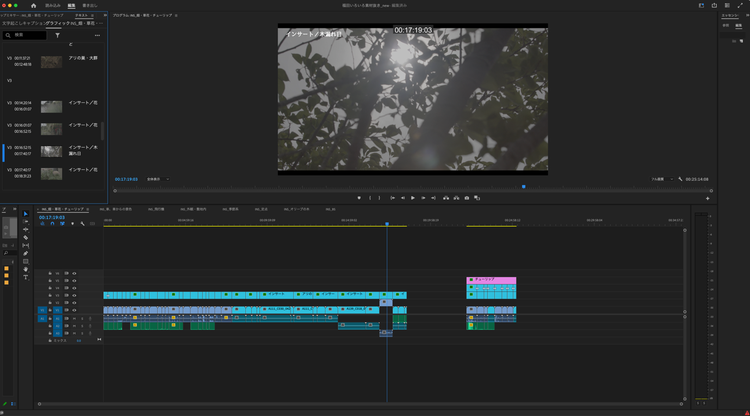Image resolution: width=750 pixels, height=416 pixels.
Task: Open Program monitor panel menu
Action: pyautogui.click(x=176, y=15)
